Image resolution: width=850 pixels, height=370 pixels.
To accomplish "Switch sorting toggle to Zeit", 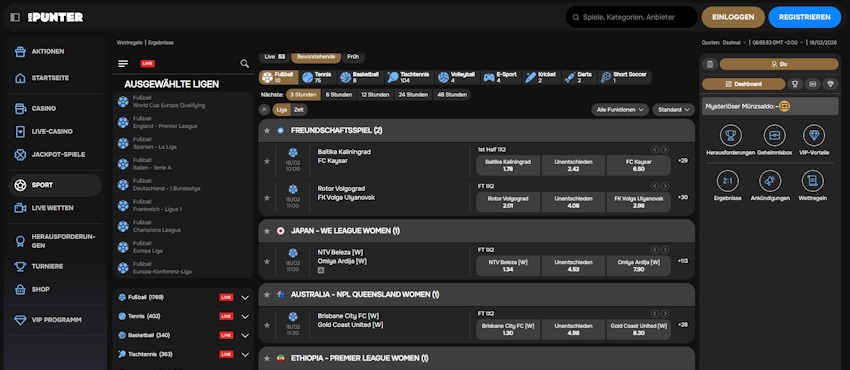I will pyautogui.click(x=299, y=109).
